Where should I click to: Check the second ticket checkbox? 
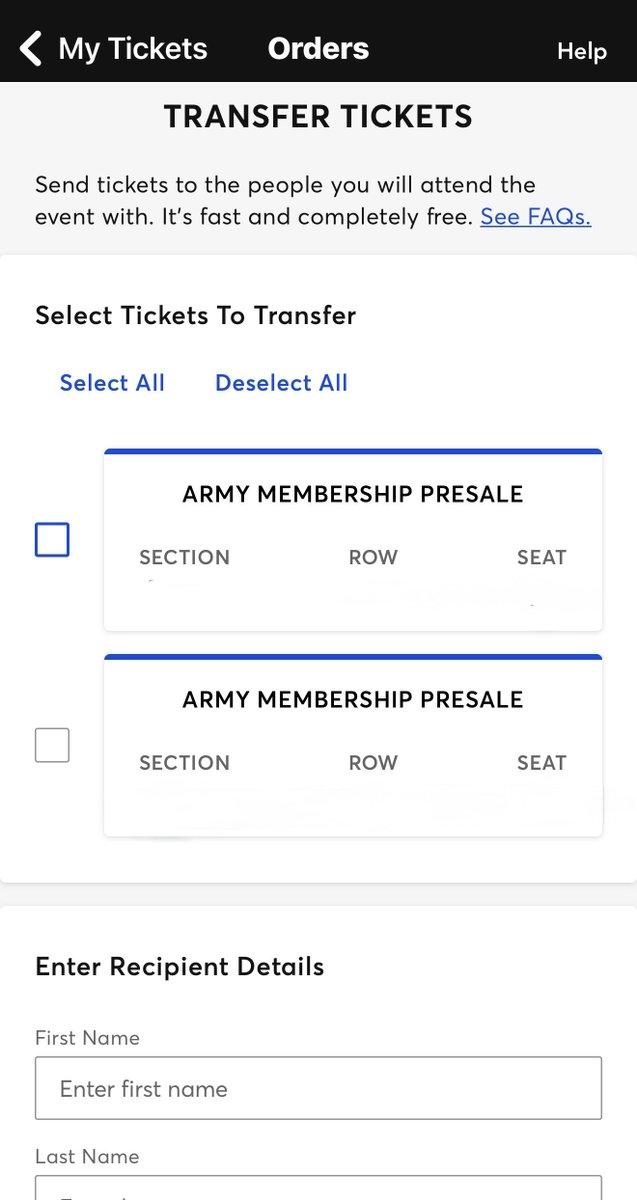[x=52, y=745]
